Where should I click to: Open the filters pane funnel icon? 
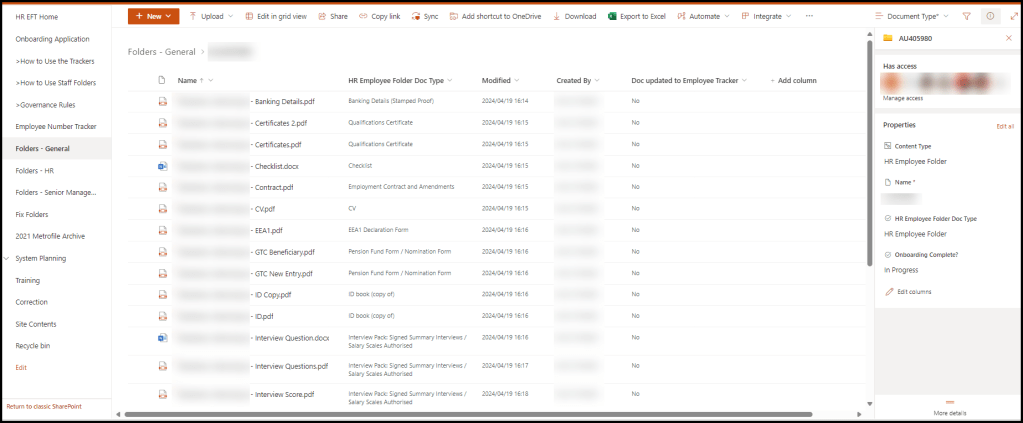point(966,17)
